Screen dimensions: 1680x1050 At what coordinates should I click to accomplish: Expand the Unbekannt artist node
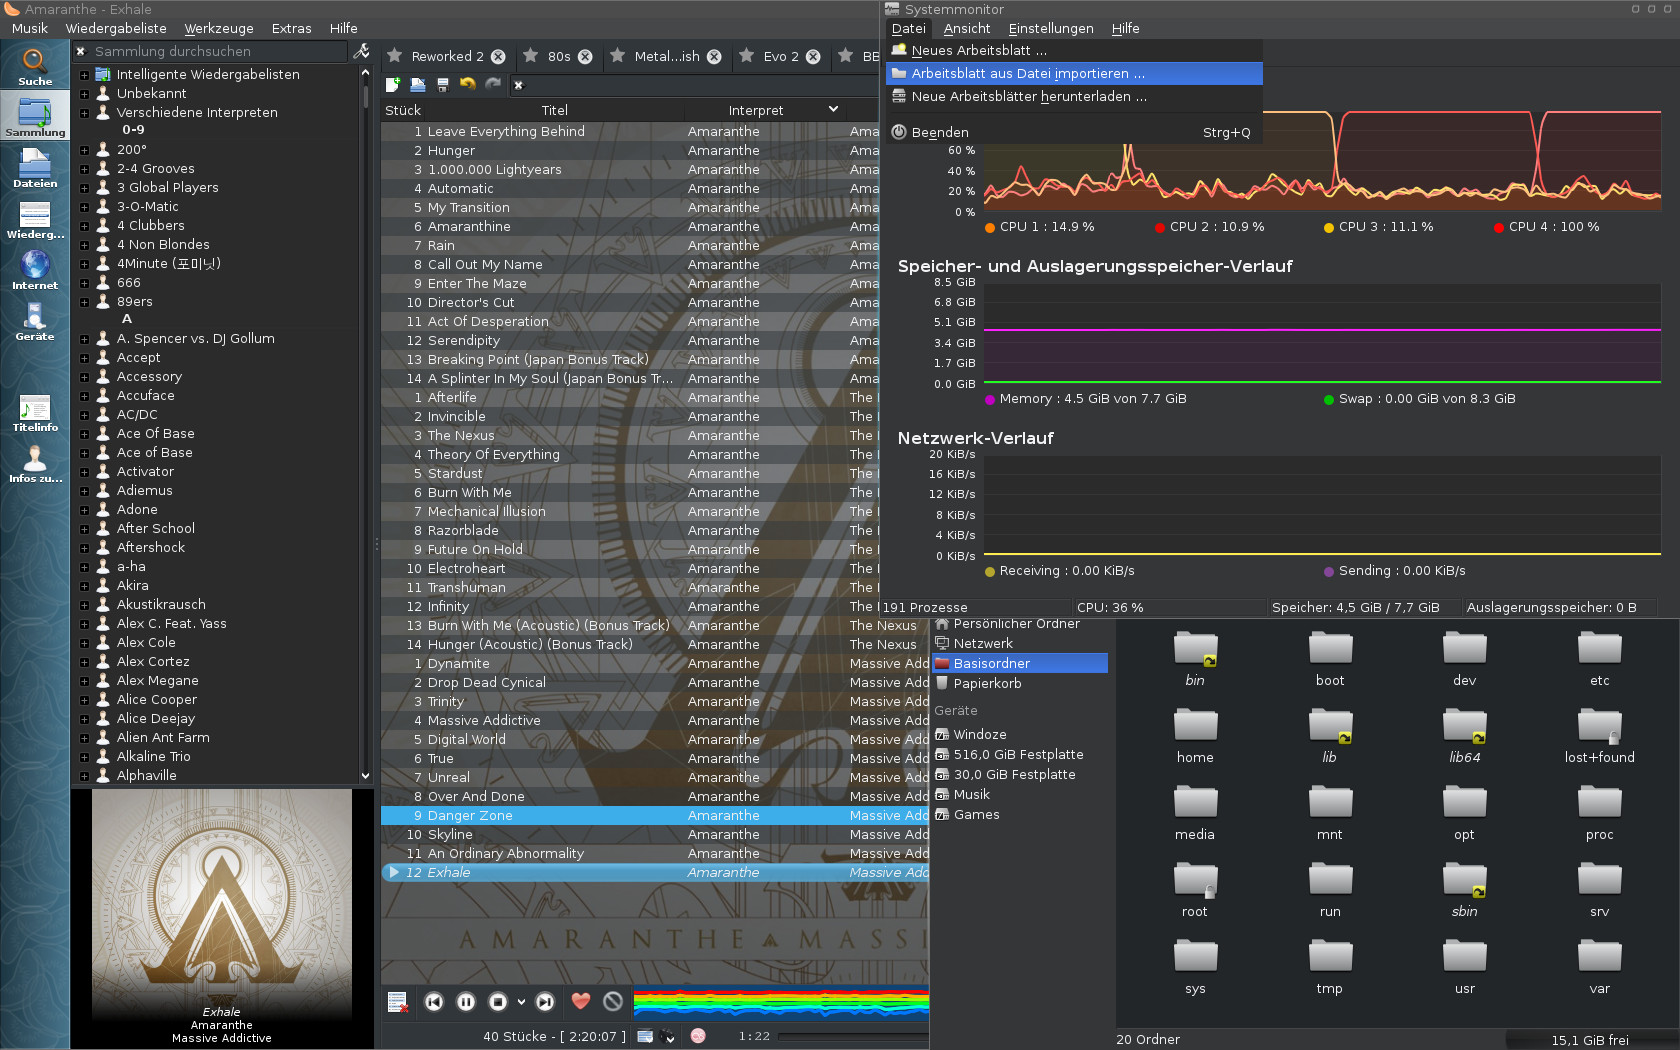pos(84,94)
